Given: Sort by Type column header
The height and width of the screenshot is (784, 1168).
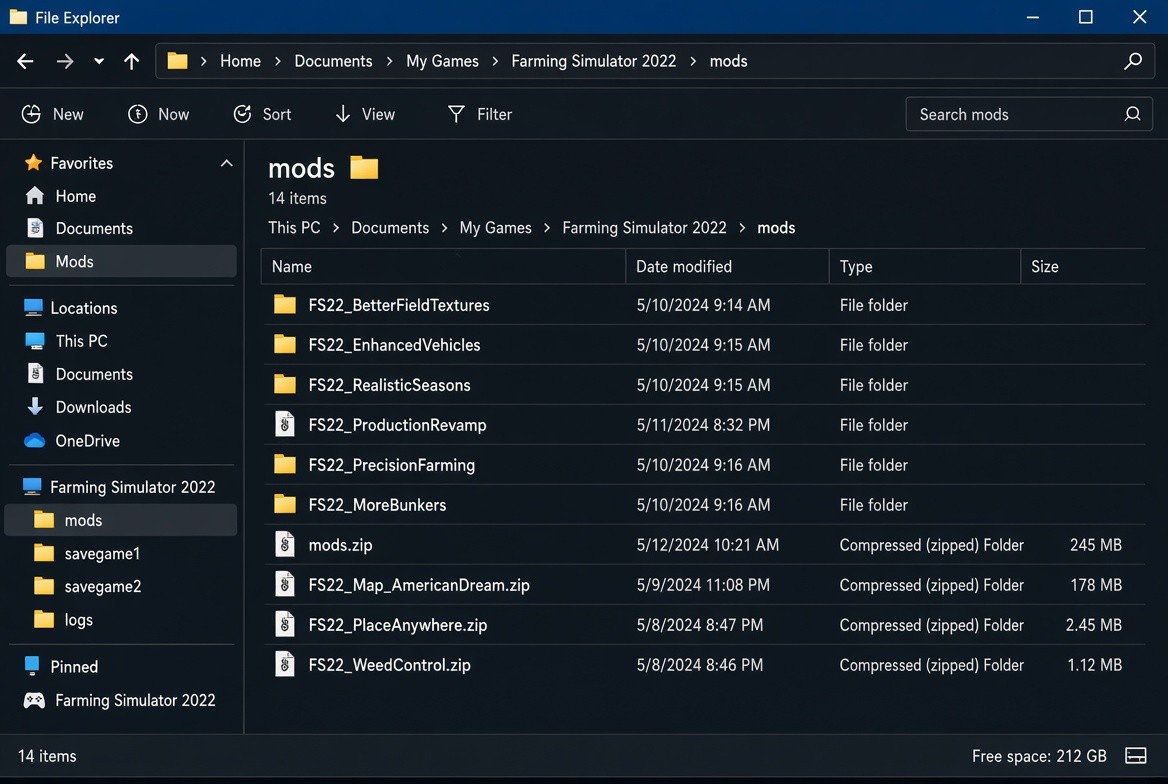Looking at the screenshot, I should [x=924, y=266].
